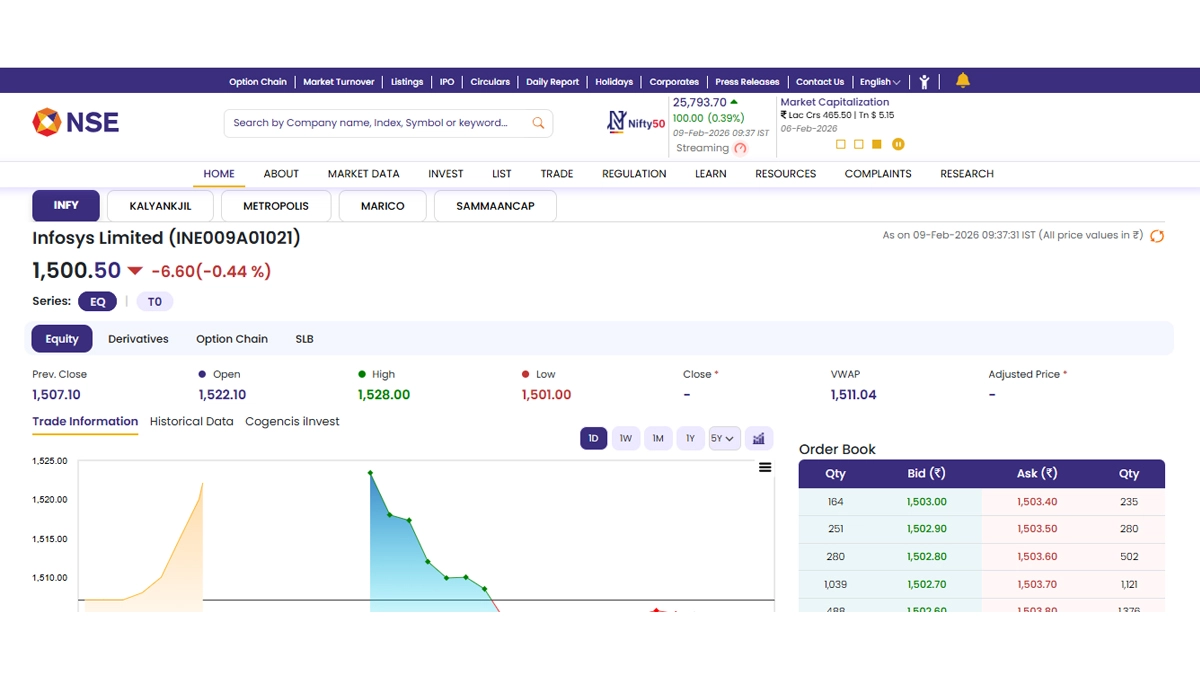The width and height of the screenshot is (1200, 675).
Task: Expand the English language dropdown
Action: click(880, 82)
